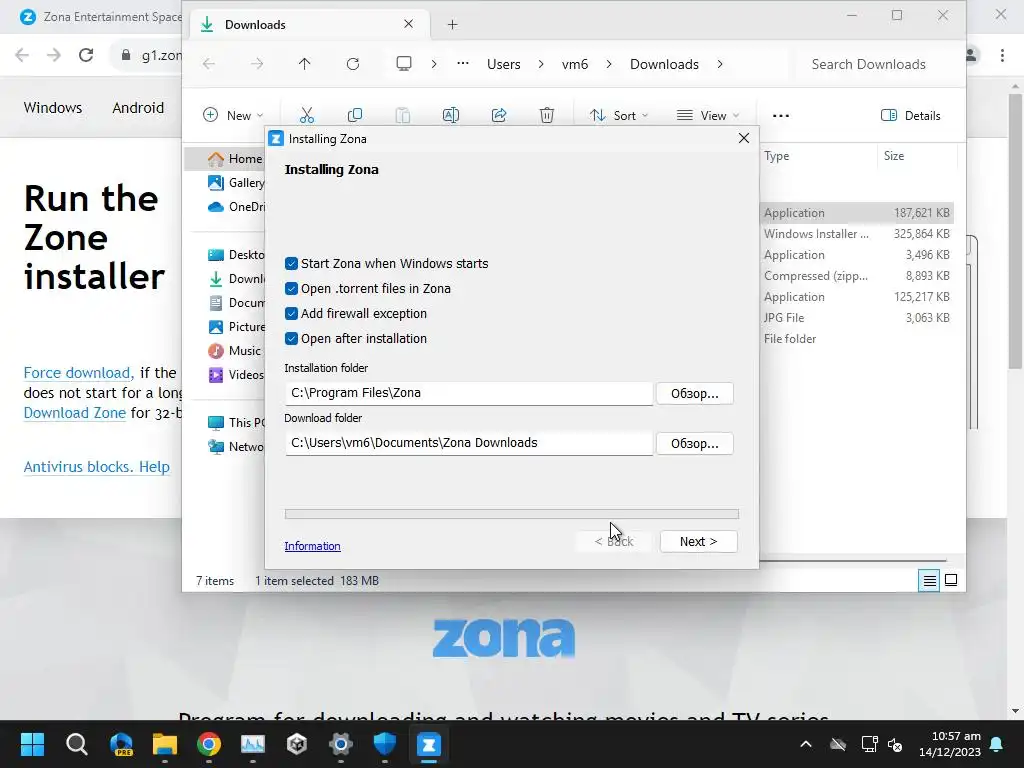The width and height of the screenshot is (1024, 768).
Task: Click the Rename icon in File Explorer toolbar
Action: click(x=451, y=116)
